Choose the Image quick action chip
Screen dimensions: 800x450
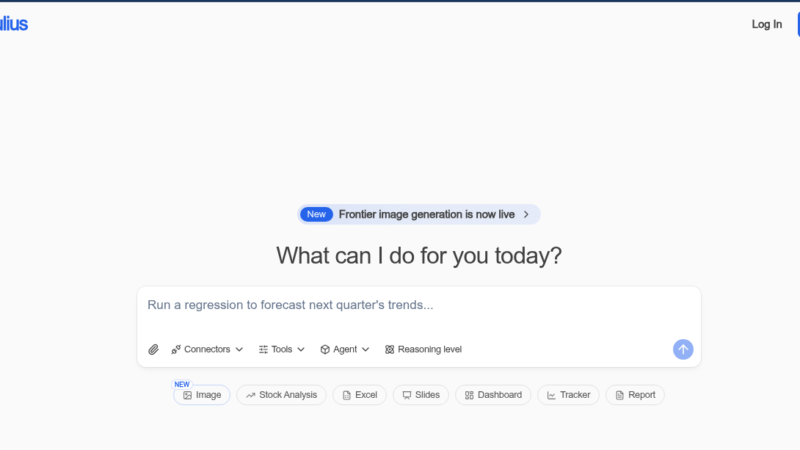(x=202, y=395)
